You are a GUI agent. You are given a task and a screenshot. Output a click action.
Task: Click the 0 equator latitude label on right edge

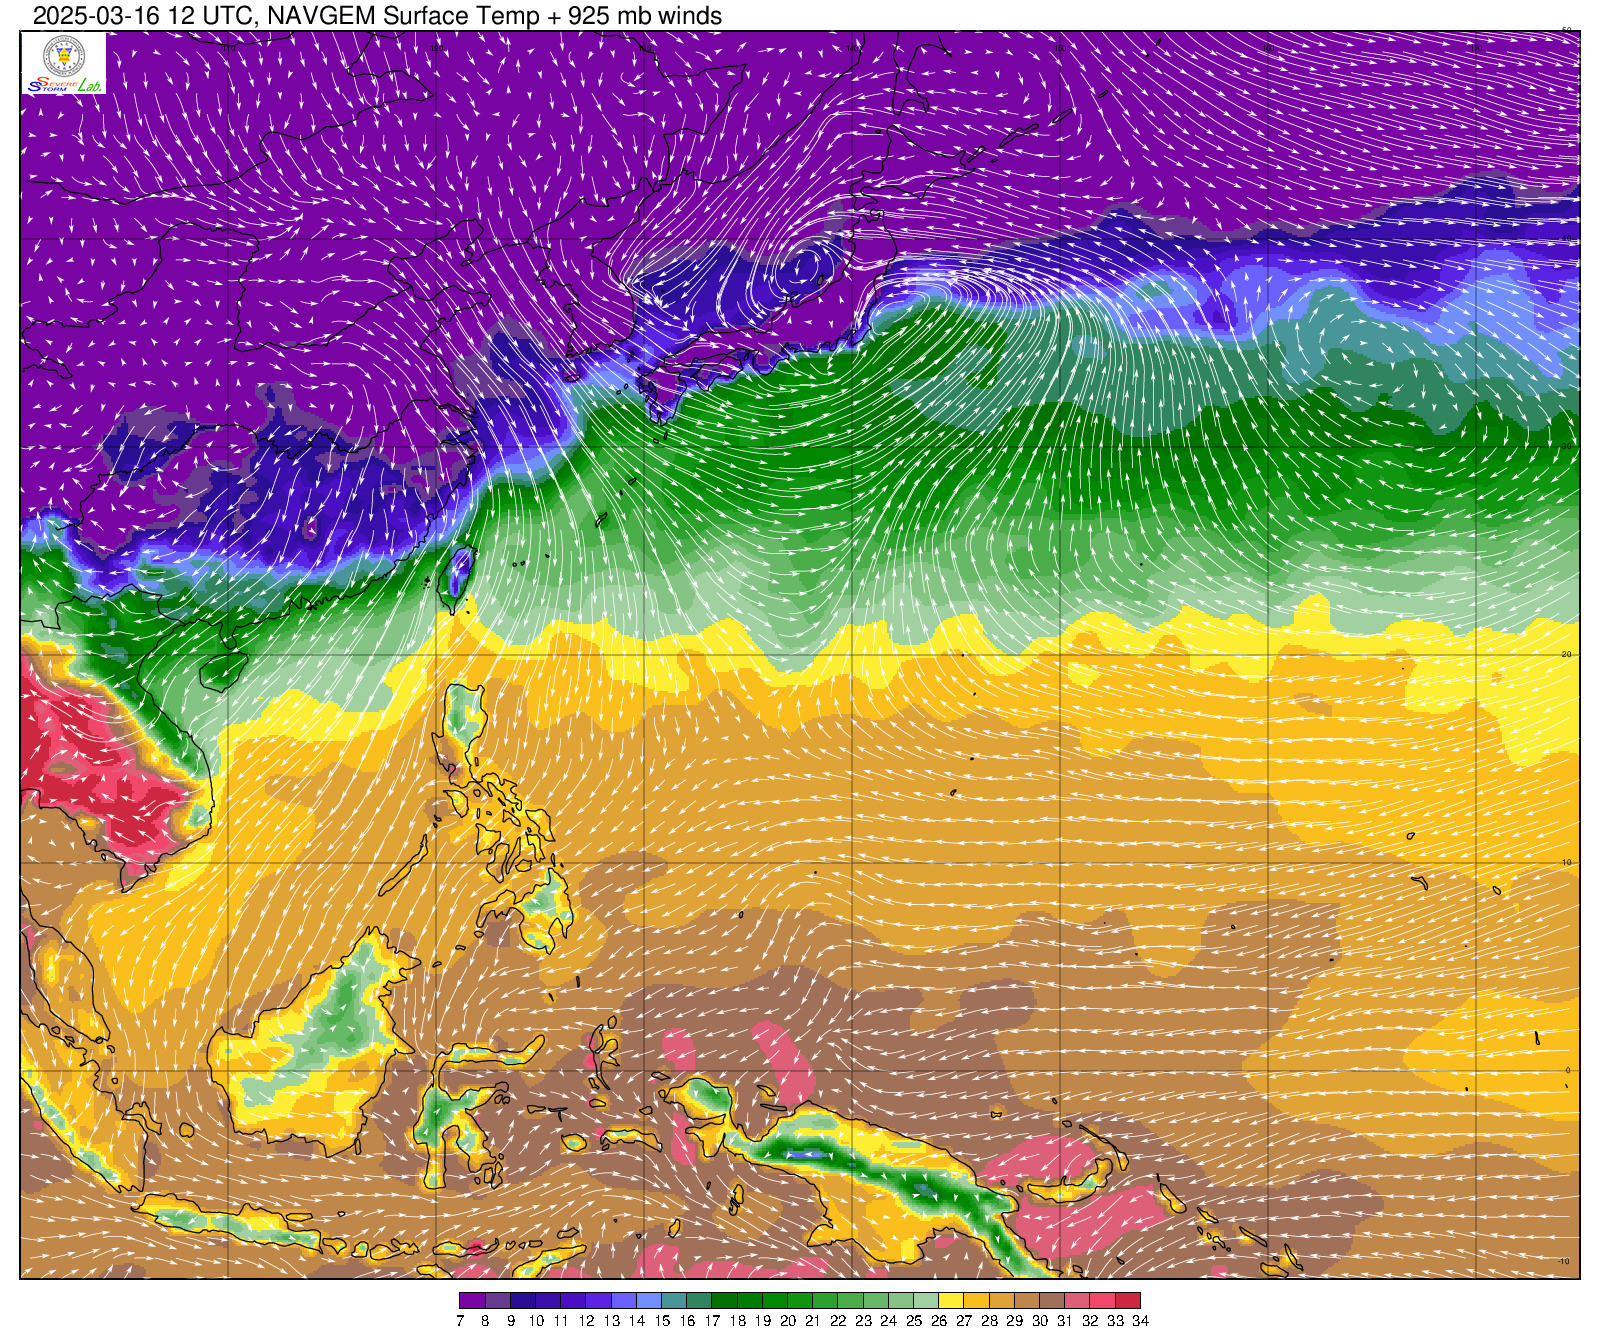(1567, 1070)
